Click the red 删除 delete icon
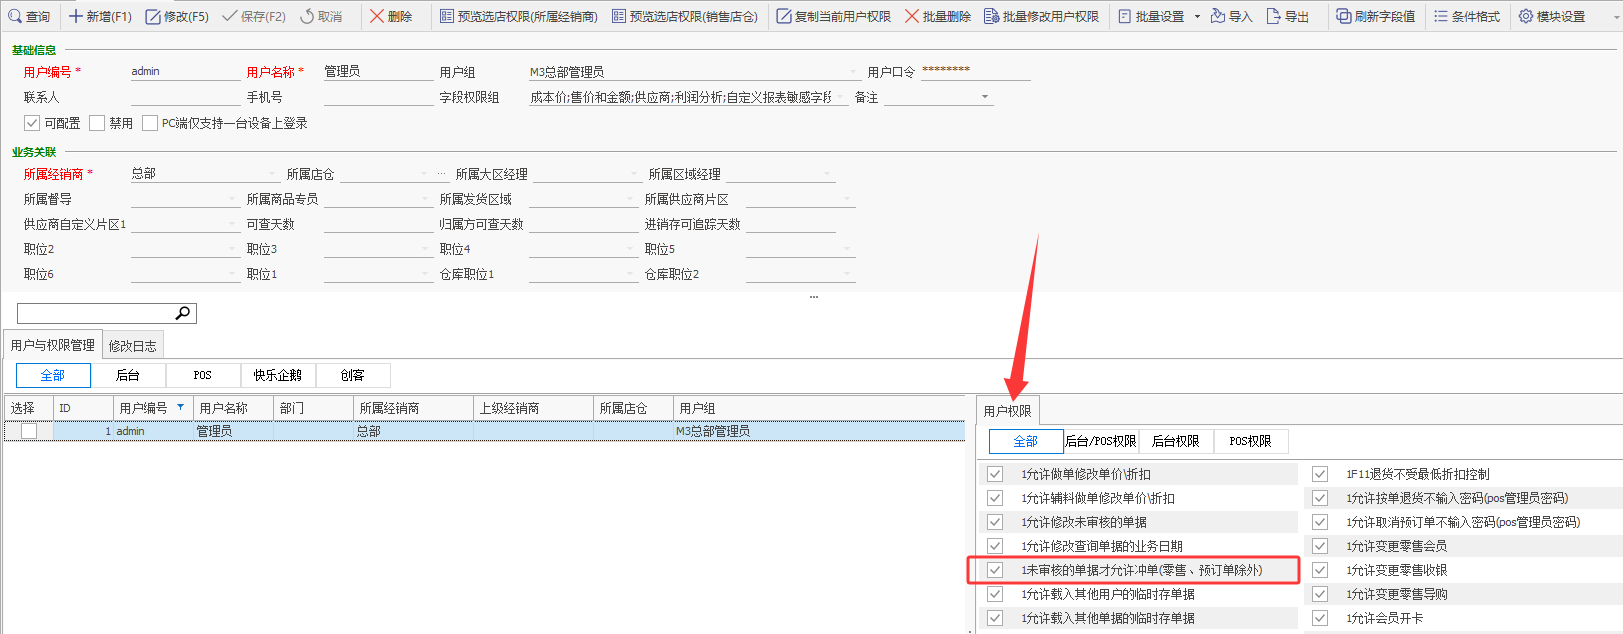Screen dimensions: 1623x634 coord(377,16)
